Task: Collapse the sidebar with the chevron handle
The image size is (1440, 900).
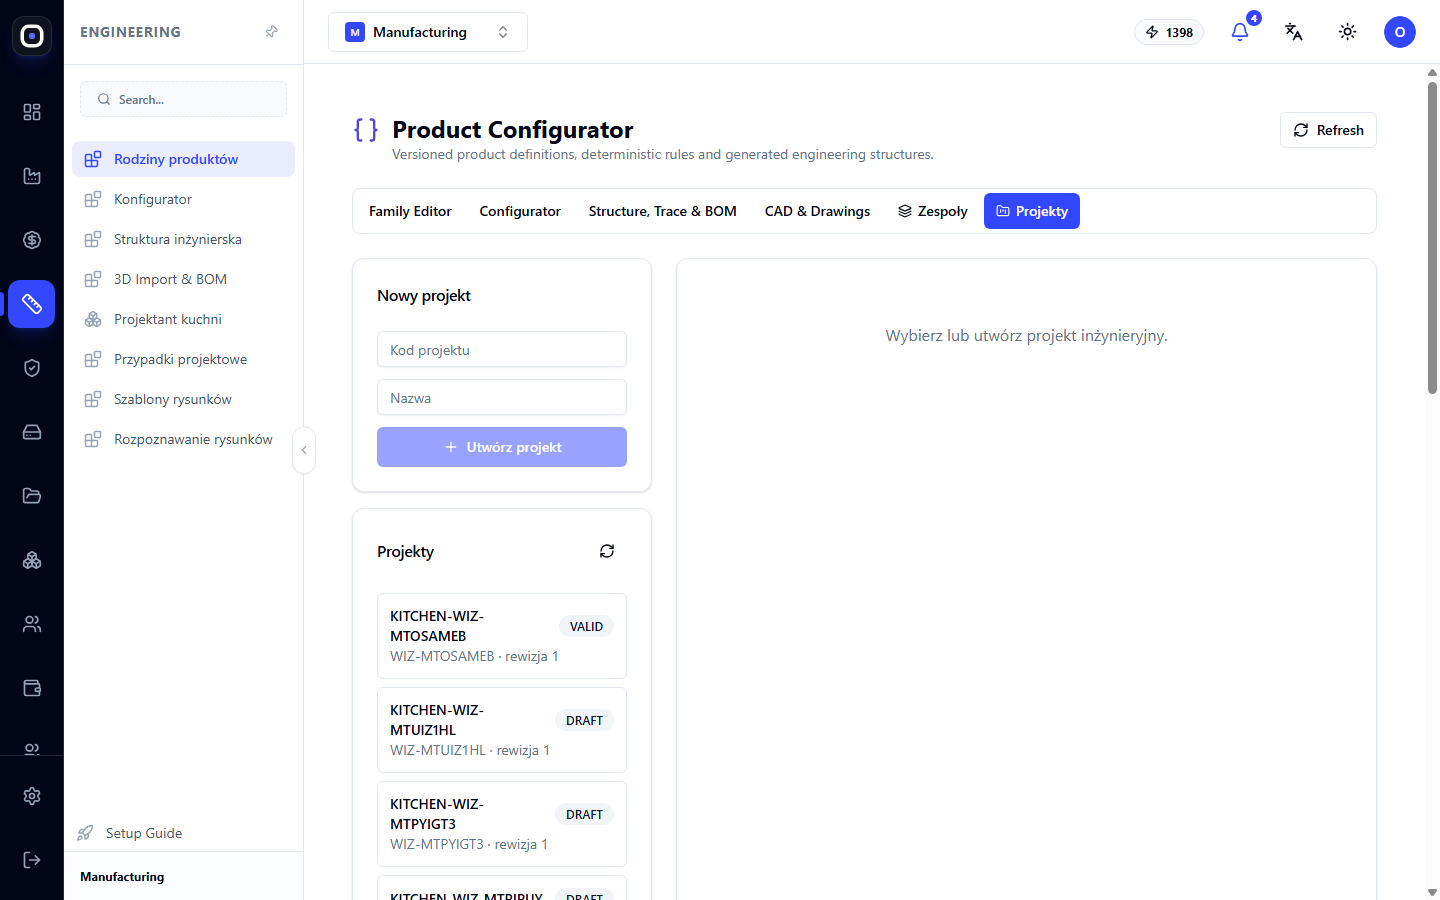Action: pos(304,450)
